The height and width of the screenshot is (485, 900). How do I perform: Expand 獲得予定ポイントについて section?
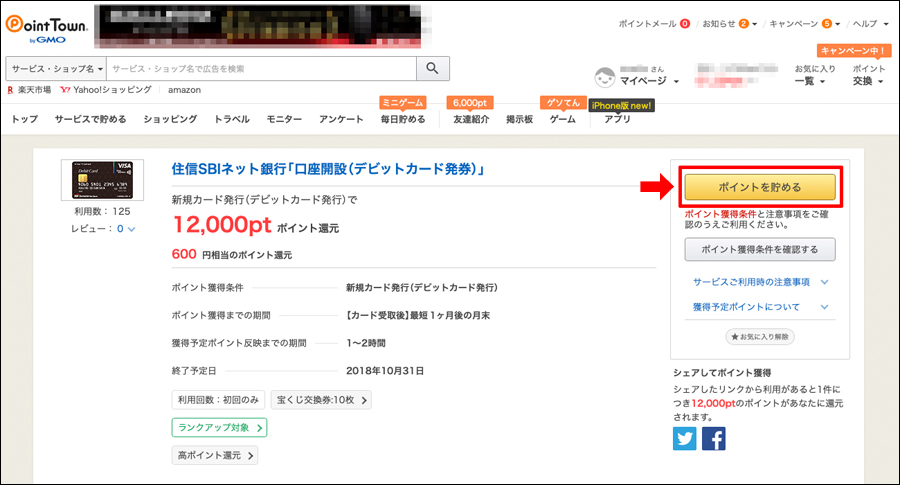pyautogui.click(x=761, y=307)
